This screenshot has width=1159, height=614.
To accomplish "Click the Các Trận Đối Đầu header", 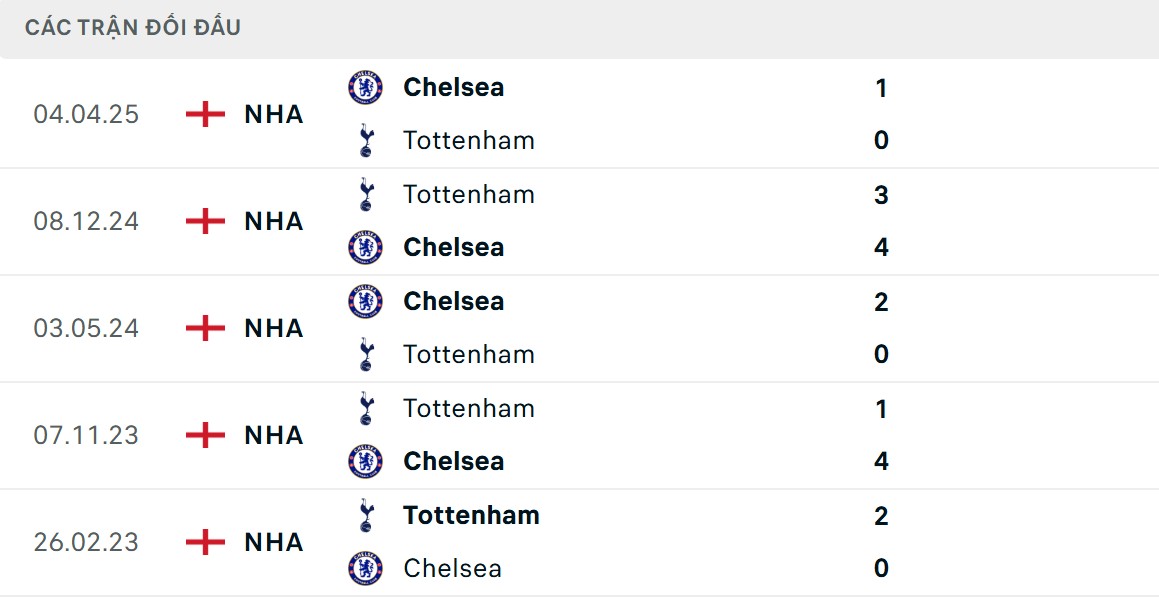I will click(x=133, y=28).
